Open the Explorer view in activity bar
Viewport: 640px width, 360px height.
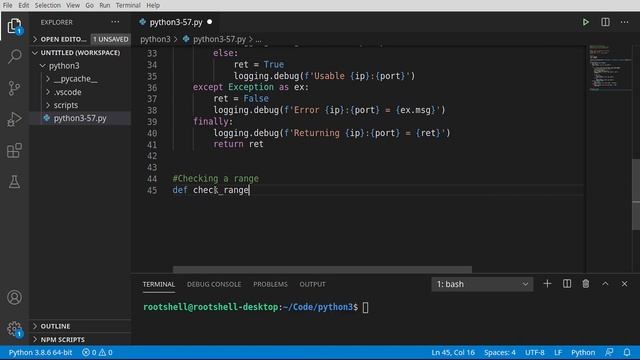(x=14, y=26)
